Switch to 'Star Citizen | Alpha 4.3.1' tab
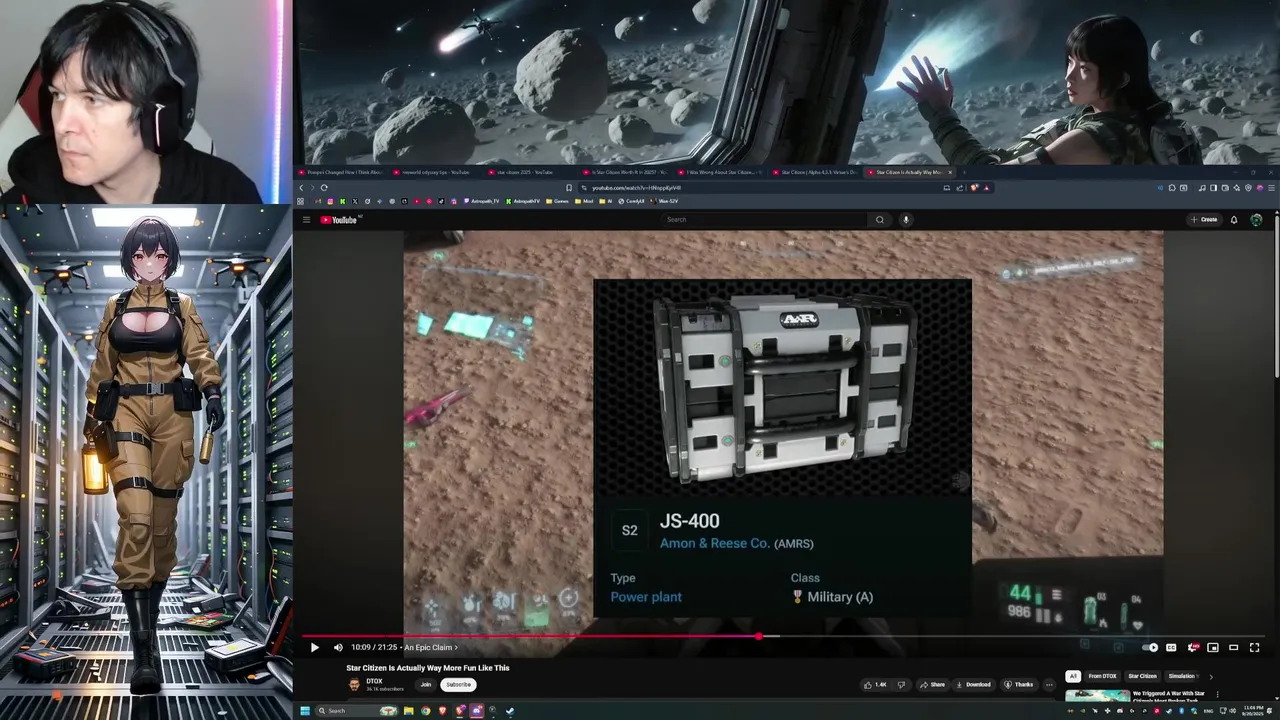Image resolution: width=1280 pixels, height=720 pixels. tap(815, 172)
